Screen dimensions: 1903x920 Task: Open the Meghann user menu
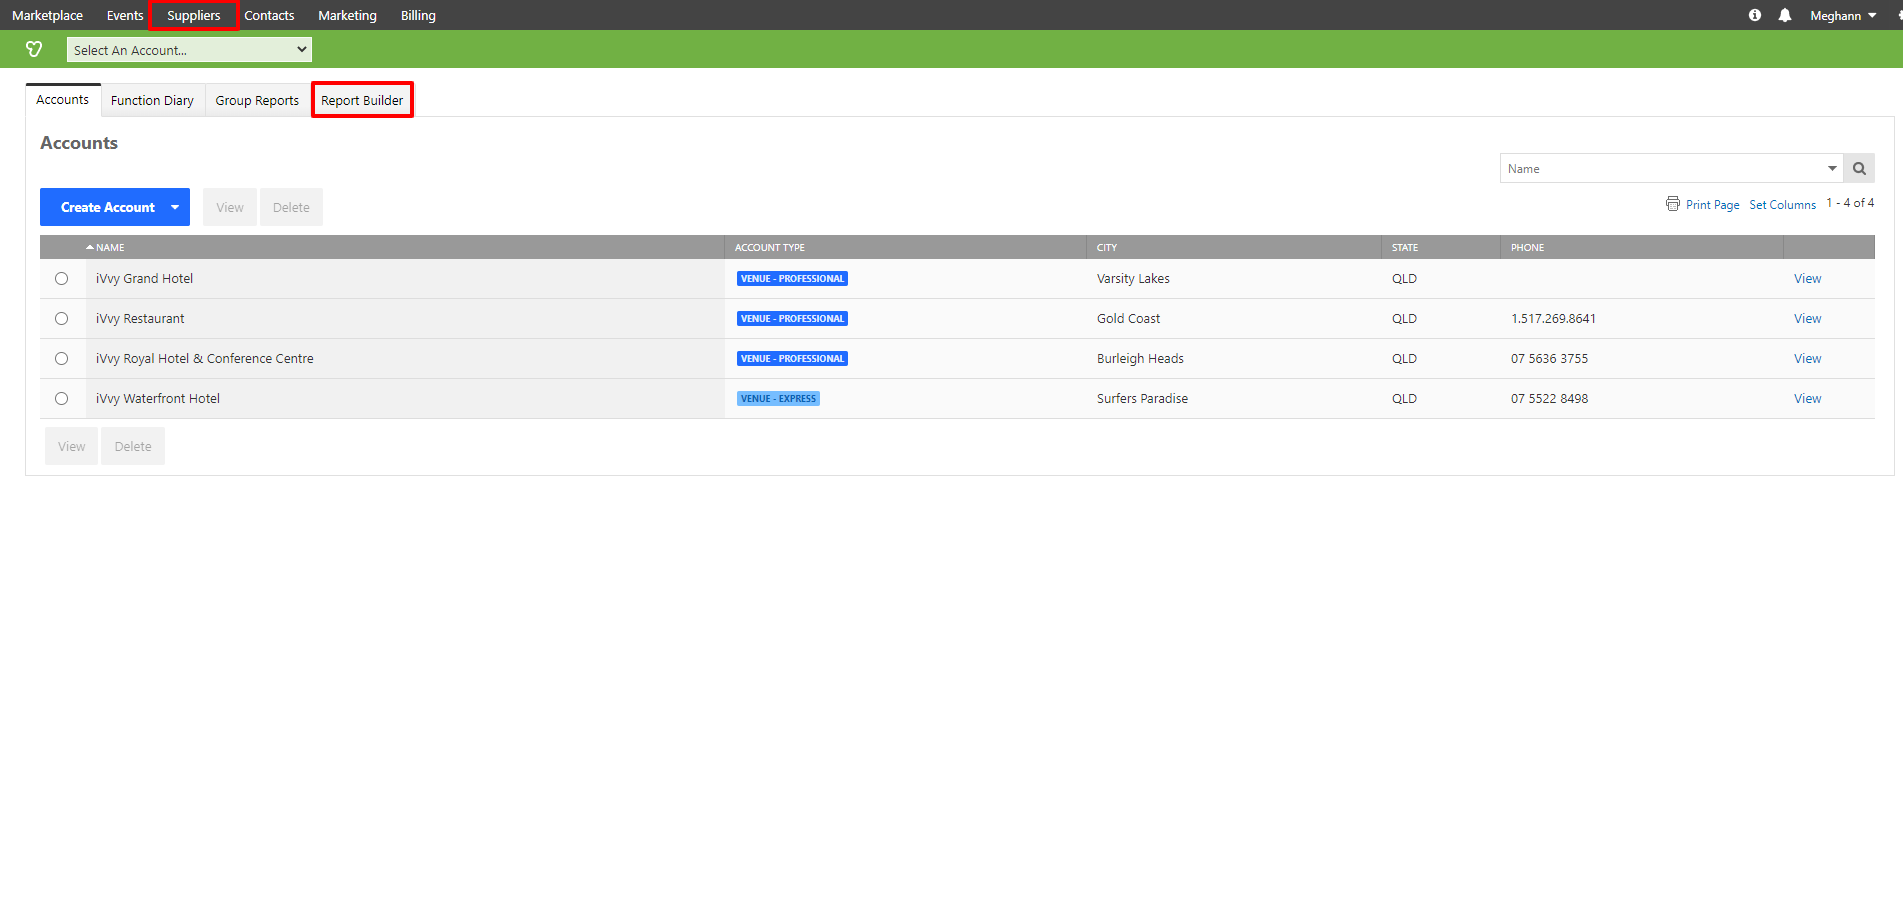click(x=1843, y=15)
